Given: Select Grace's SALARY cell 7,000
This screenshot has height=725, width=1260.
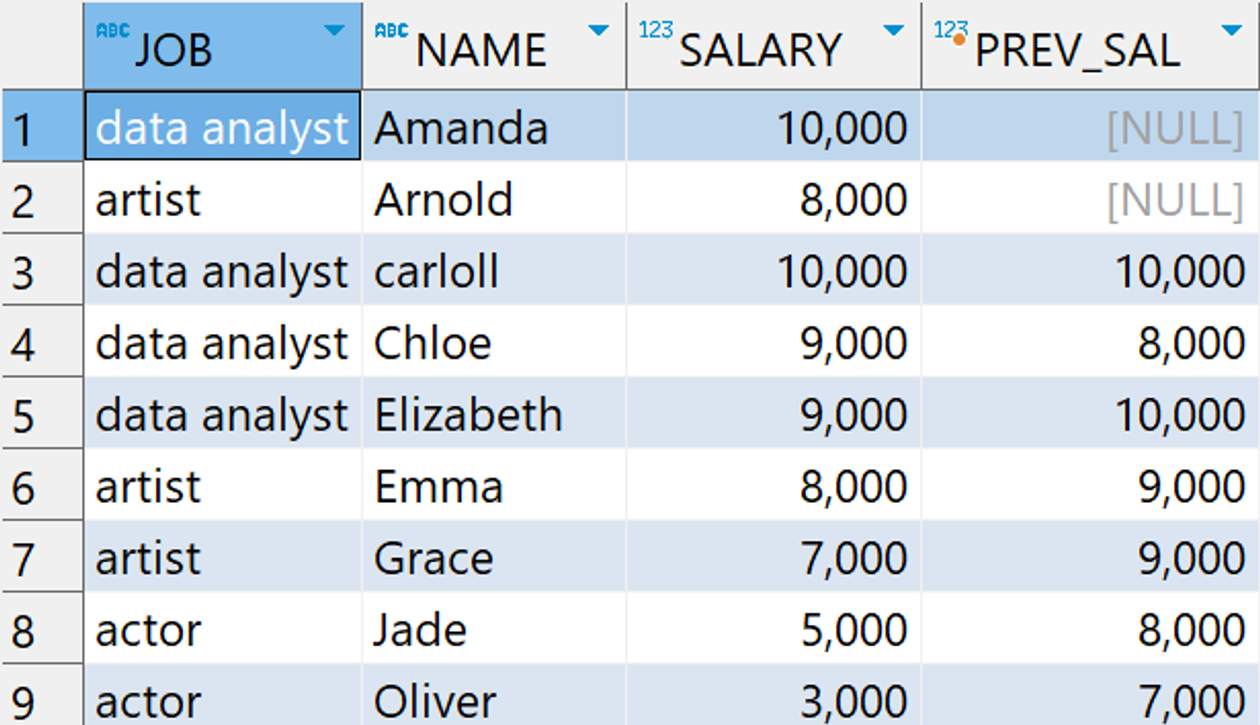Looking at the screenshot, I should (774, 557).
